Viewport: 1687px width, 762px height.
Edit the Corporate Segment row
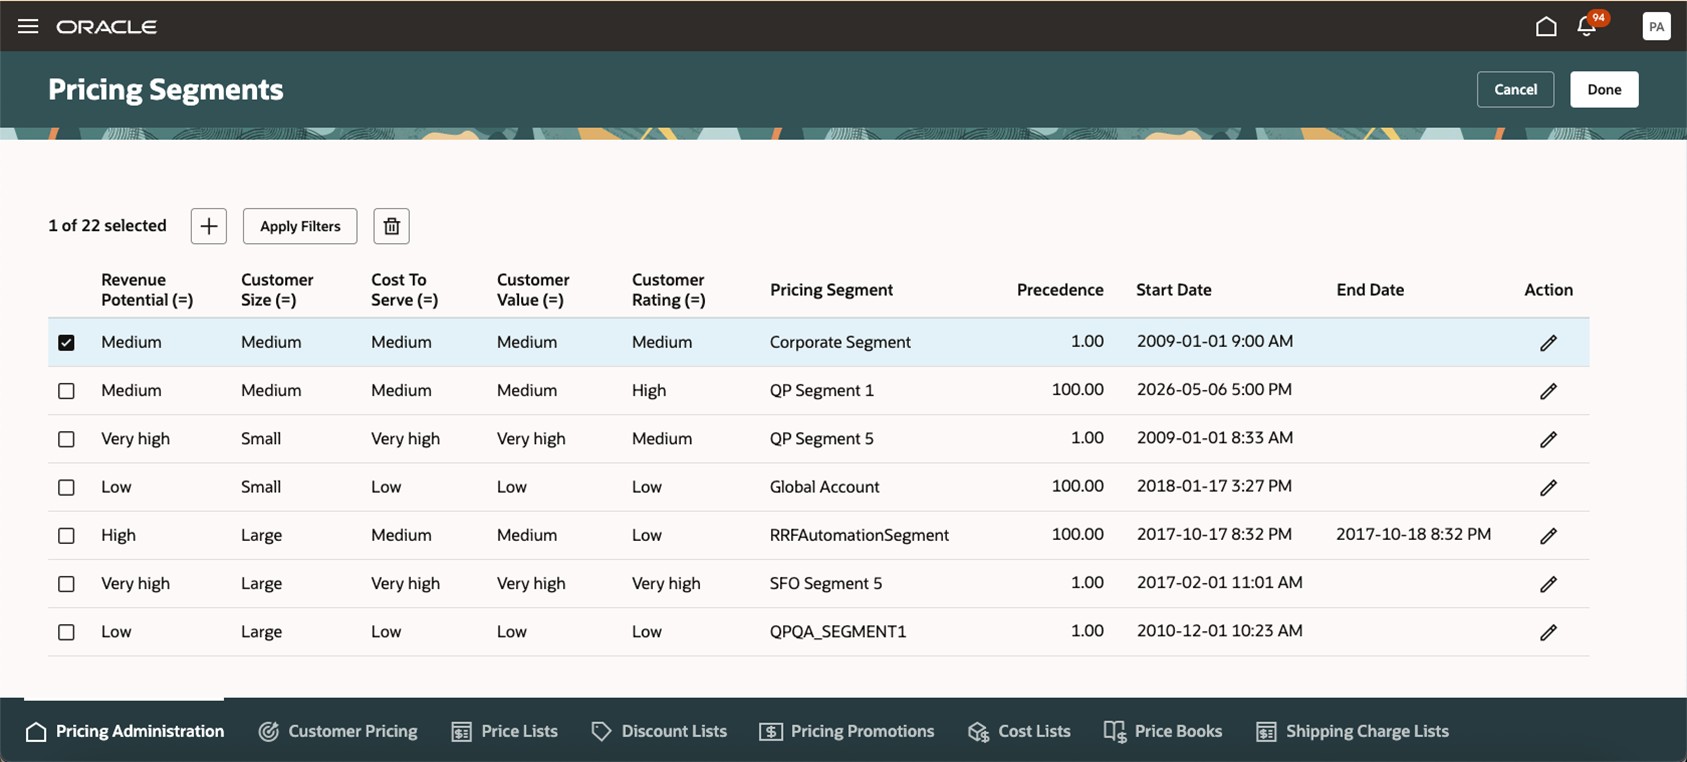pos(1548,343)
